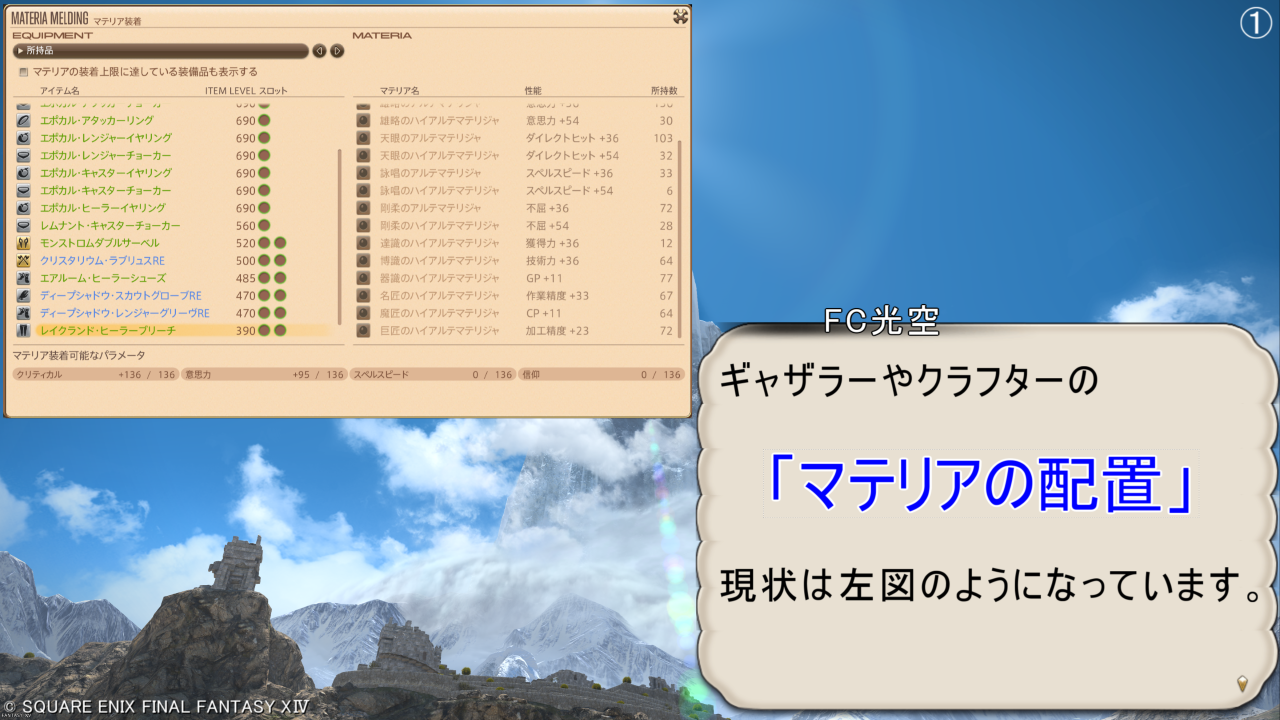Screen dimensions: 1280x720
Task: Click the 作業精度 +33 stat value
Action: (x=557, y=295)
